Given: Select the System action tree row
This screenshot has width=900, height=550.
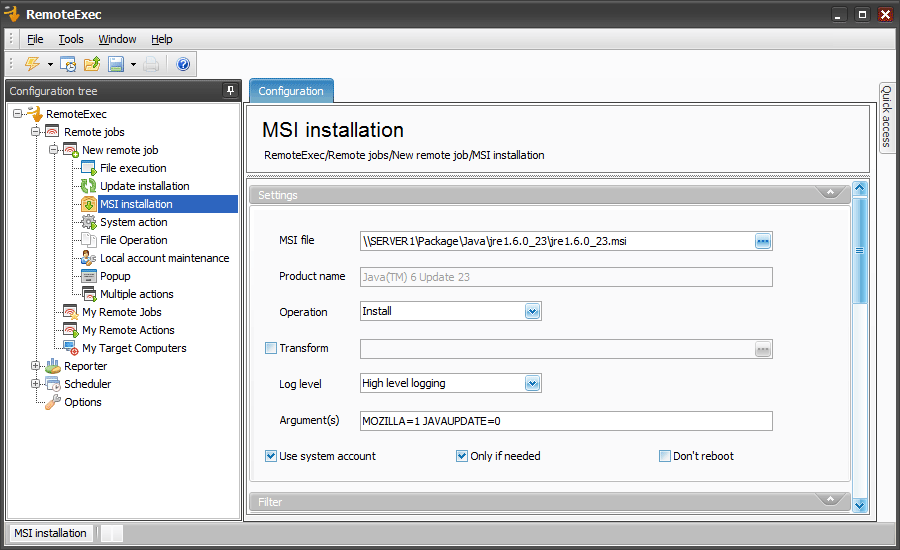Looking at the screenshot, I should click(x=133, y=222).
